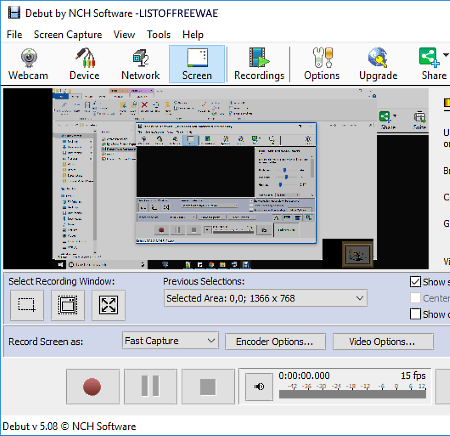This screenshot has width=450, height=436.
Task: Open Record Screen as Fast Capture dropdown
Action: click(x=170, y=341)
